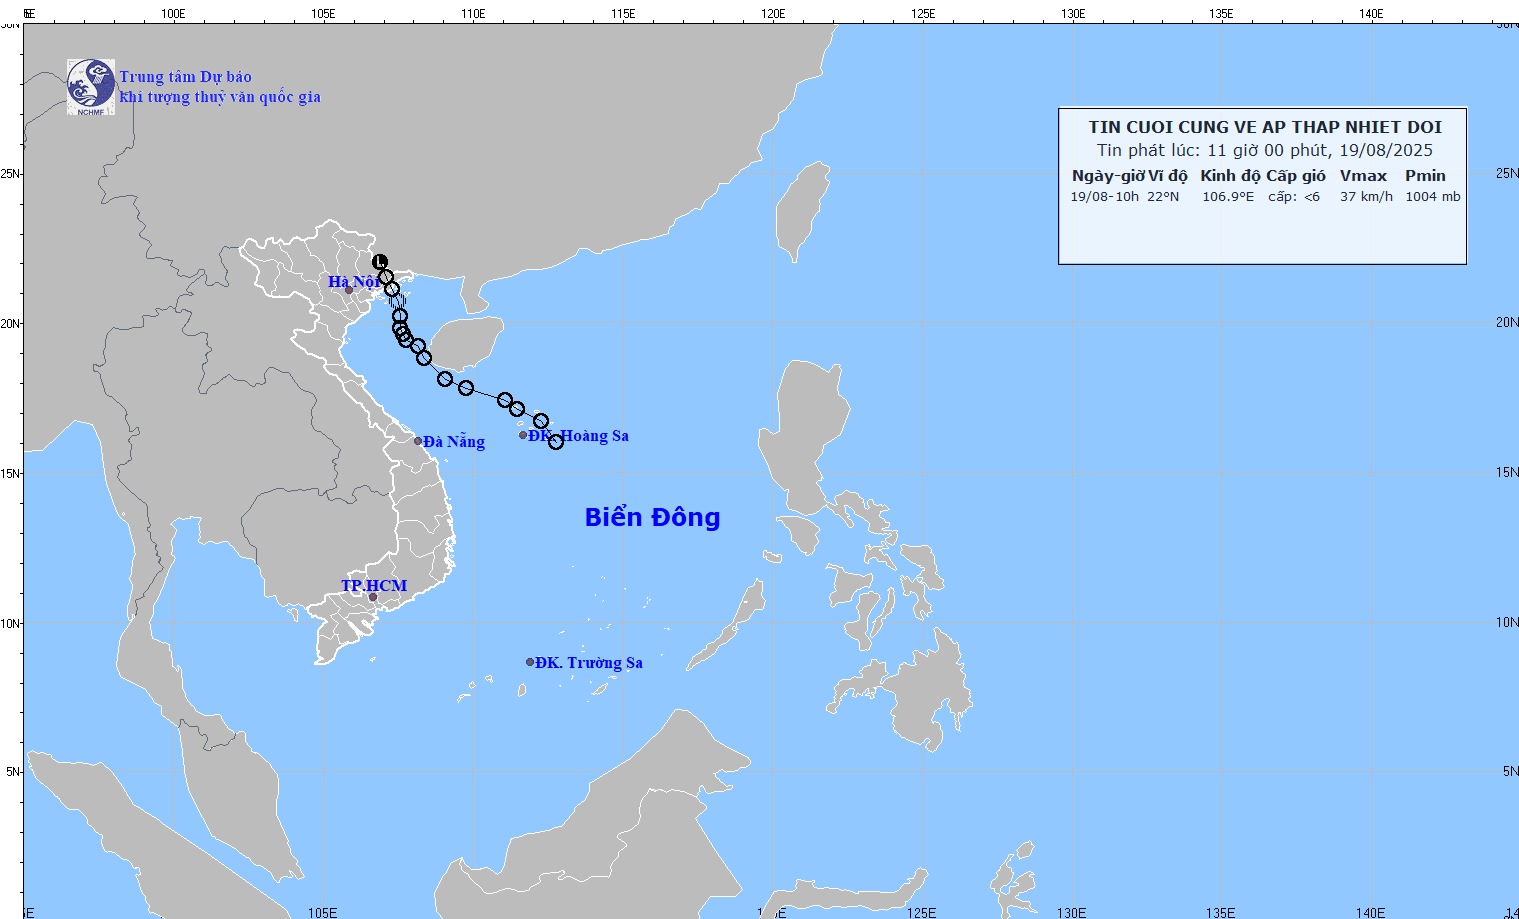This screenshot has height=919, width=1519.
Task: Select the black L storm-center marker
Action: 380,262
